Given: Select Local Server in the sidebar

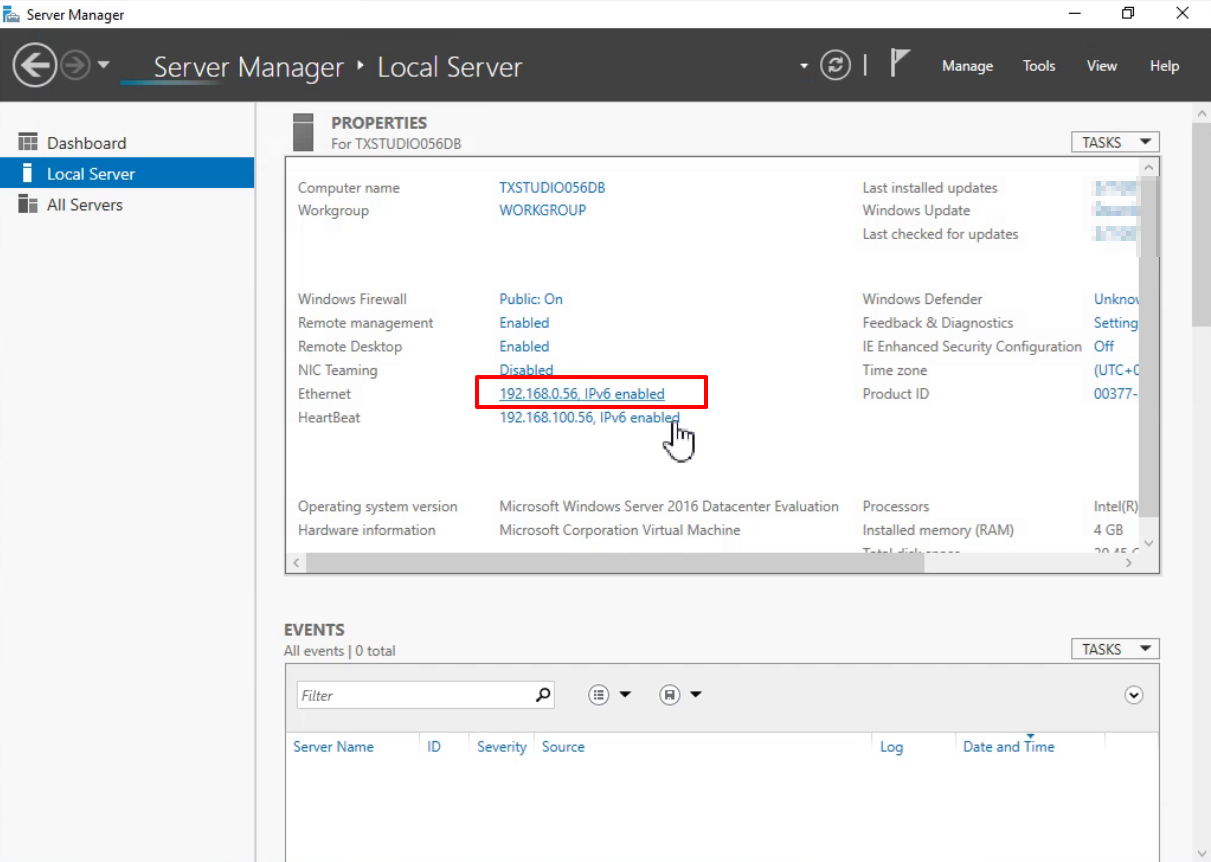Looking at the screenshot, I should click(127, 173).
